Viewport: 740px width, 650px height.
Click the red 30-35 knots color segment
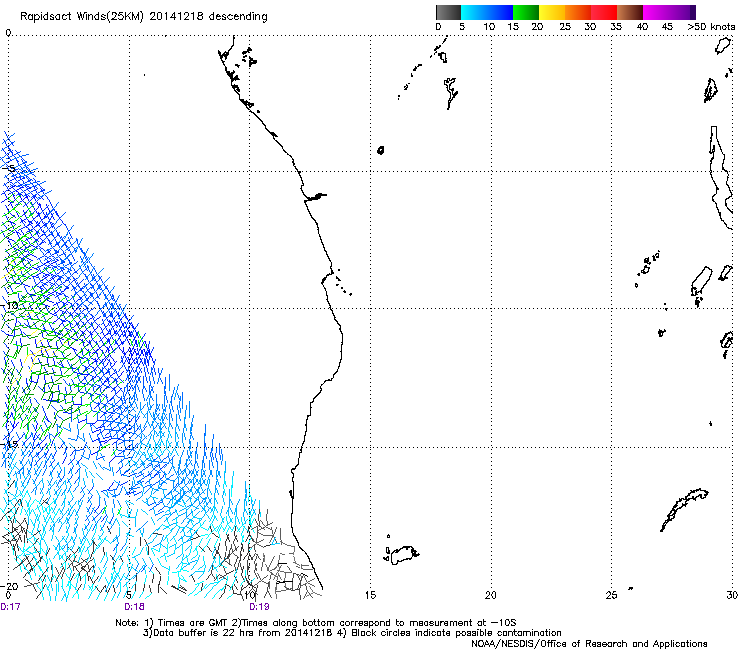tap(604, 12)
